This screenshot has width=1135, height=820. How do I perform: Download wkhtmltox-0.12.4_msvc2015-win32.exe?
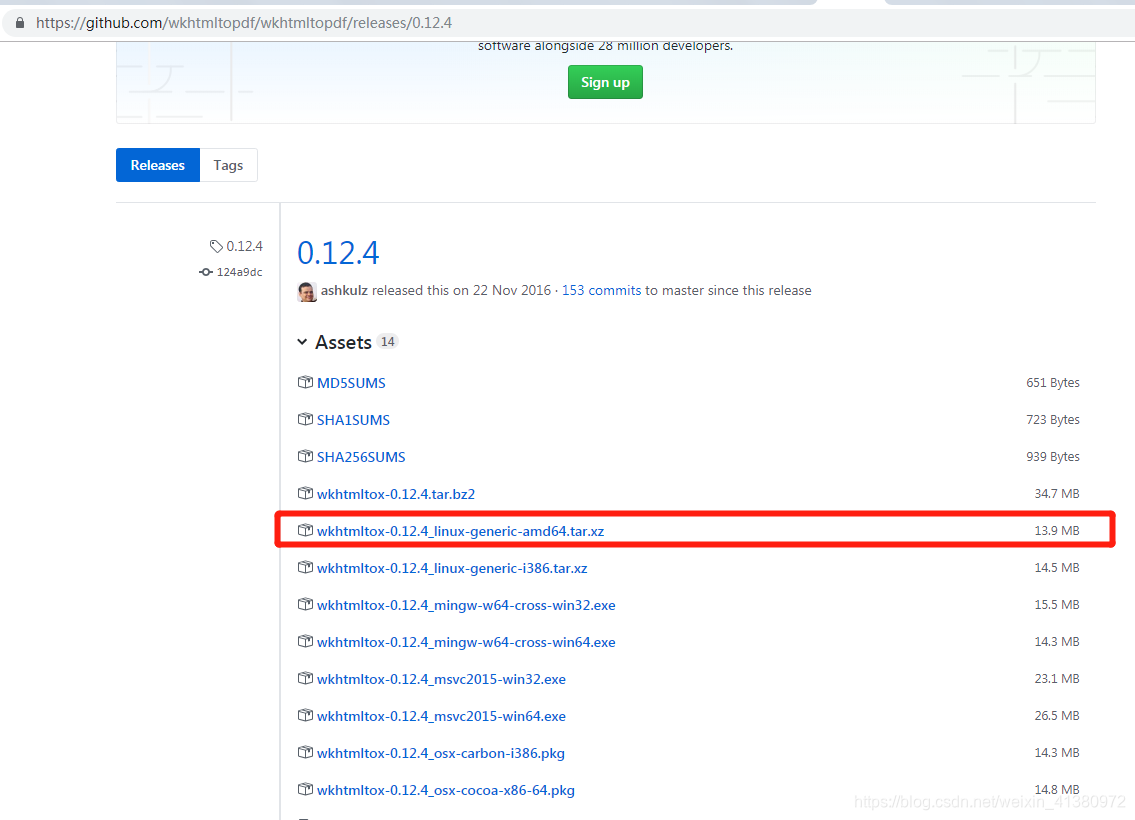(442, 679)
